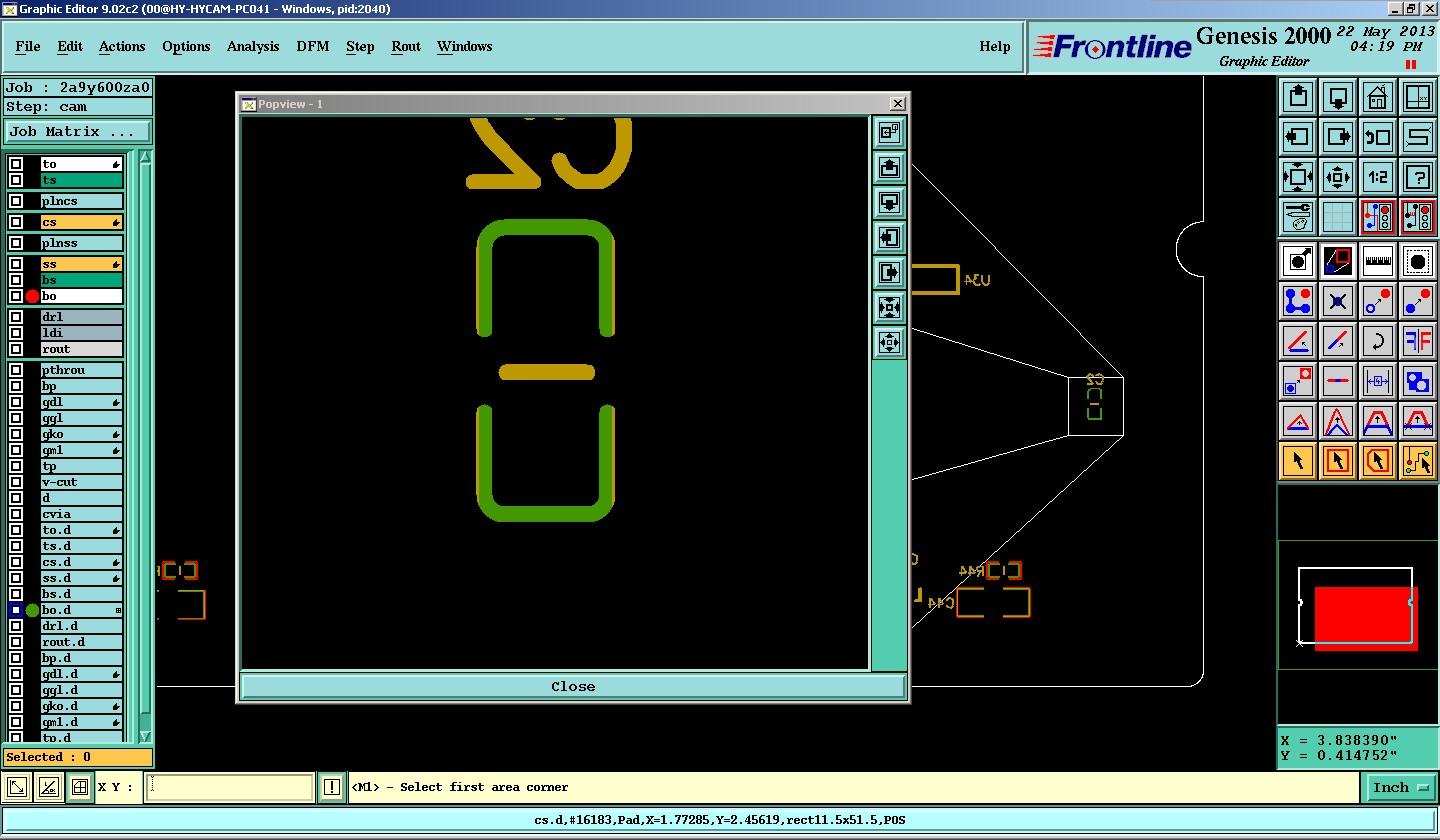The image size is (1440, 840).
Task: Click the first snap mode button at bottom-left
Action: [17, 788]
